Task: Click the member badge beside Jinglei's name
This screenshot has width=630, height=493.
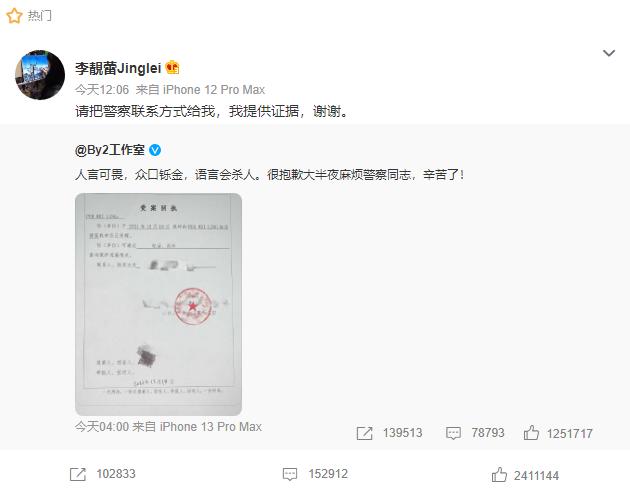Action: click(172, 68)
